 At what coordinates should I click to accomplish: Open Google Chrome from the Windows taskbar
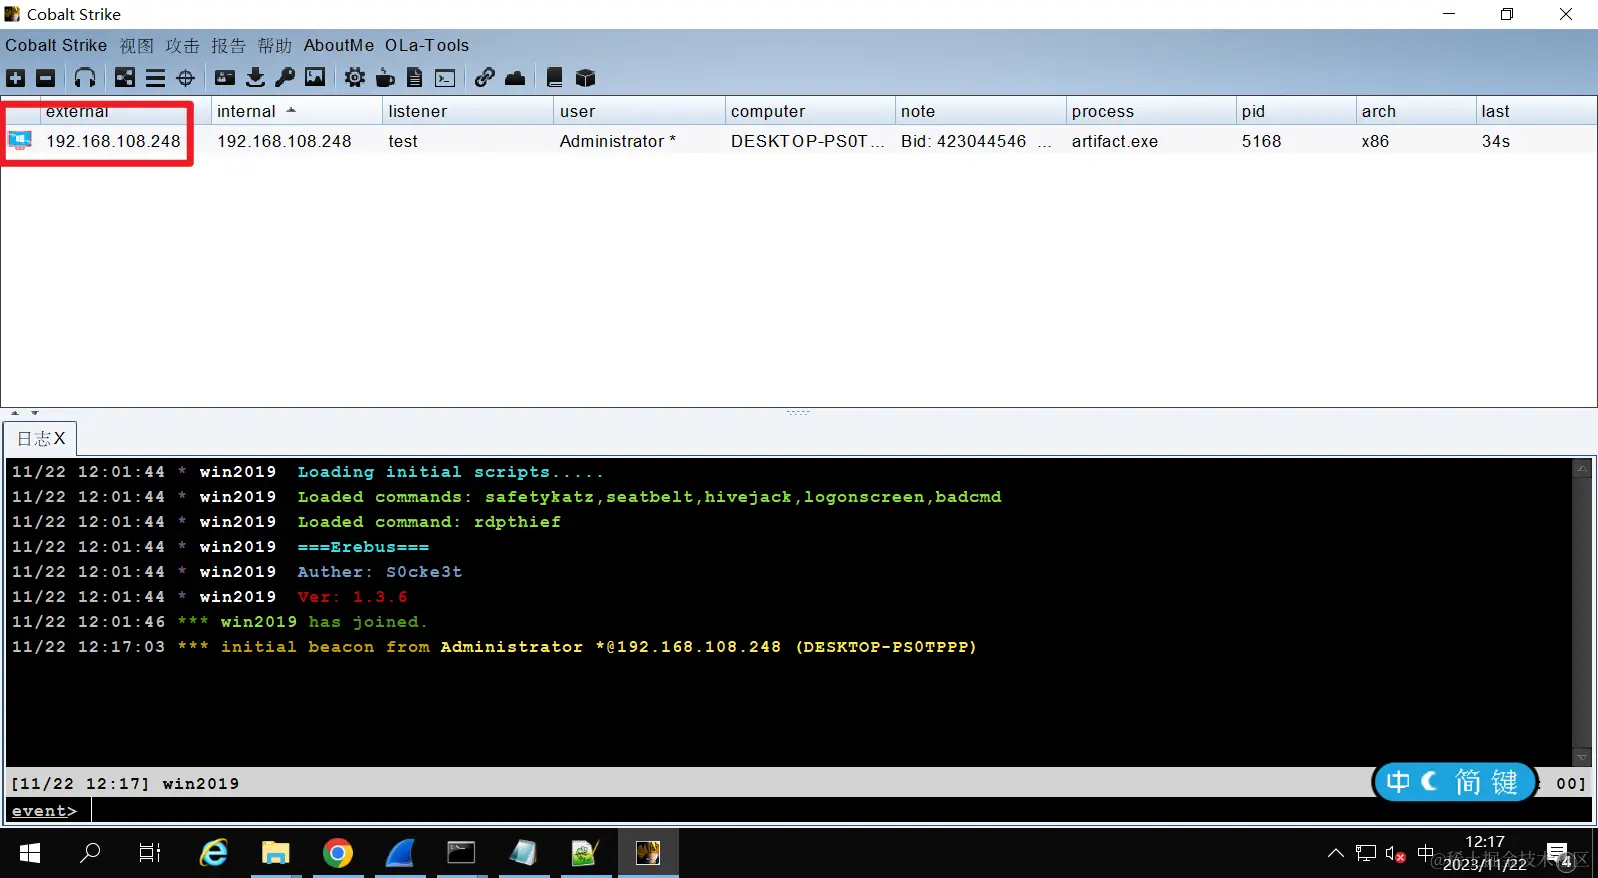click(x=337, y=852)
